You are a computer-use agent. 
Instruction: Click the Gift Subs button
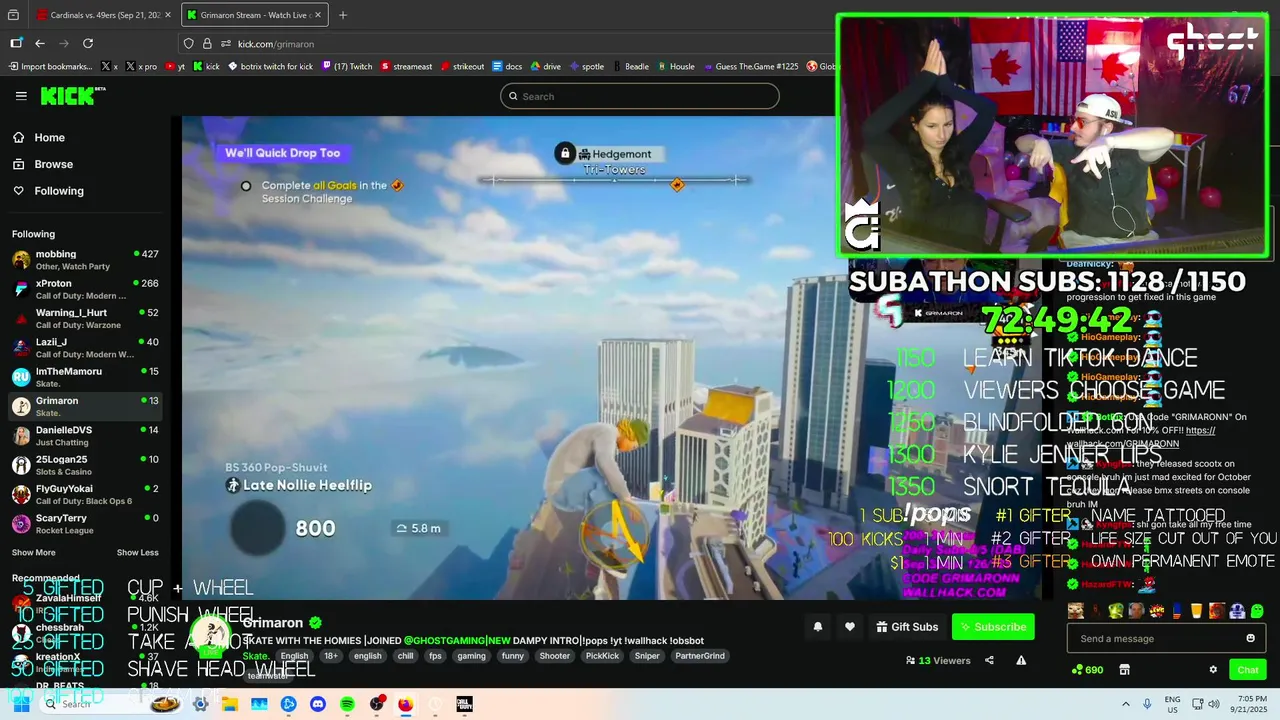coord(907,627)
